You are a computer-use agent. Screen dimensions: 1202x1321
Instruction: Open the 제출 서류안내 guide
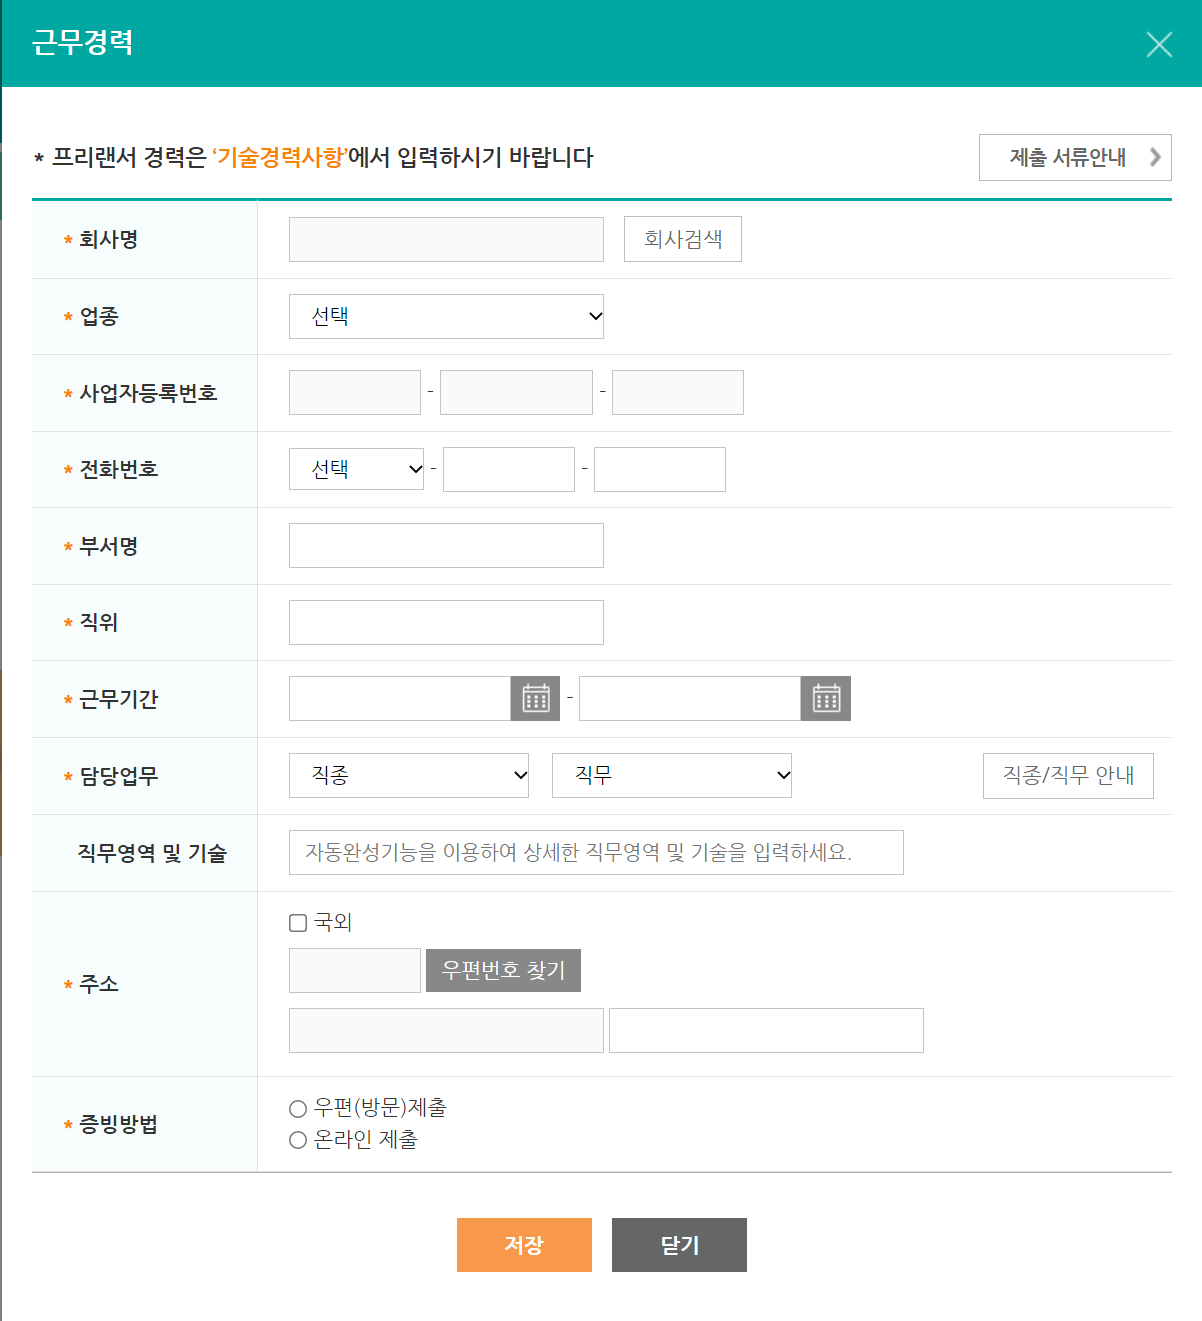pos(1075,157)
